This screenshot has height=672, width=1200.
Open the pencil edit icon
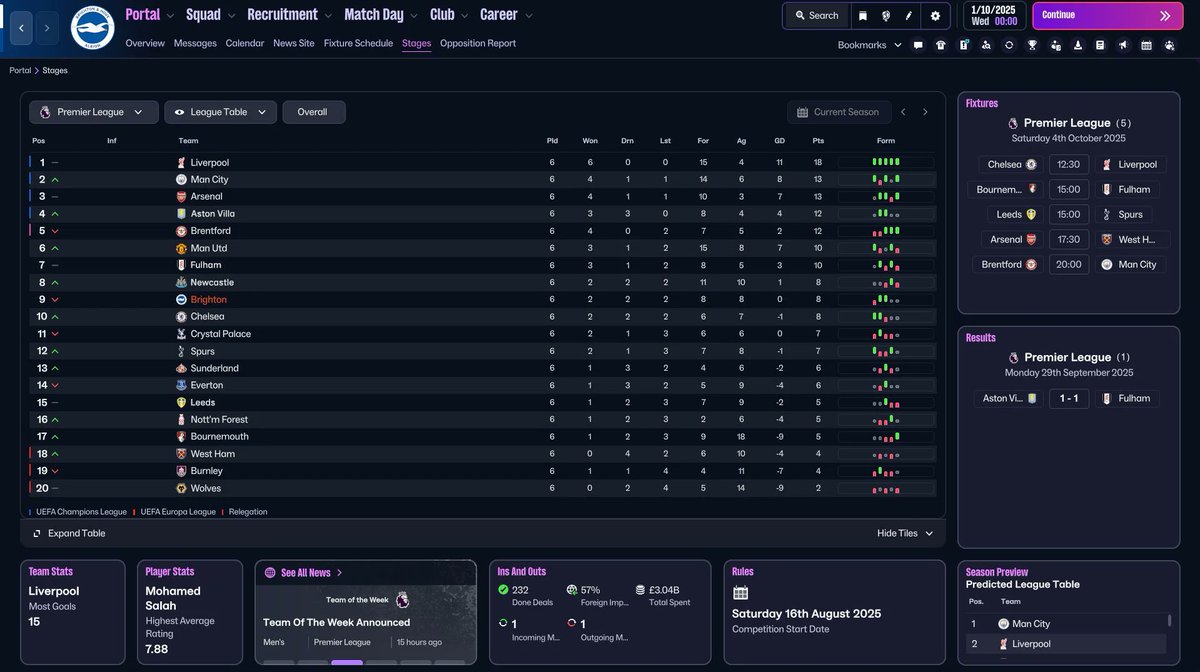point(909,15)
